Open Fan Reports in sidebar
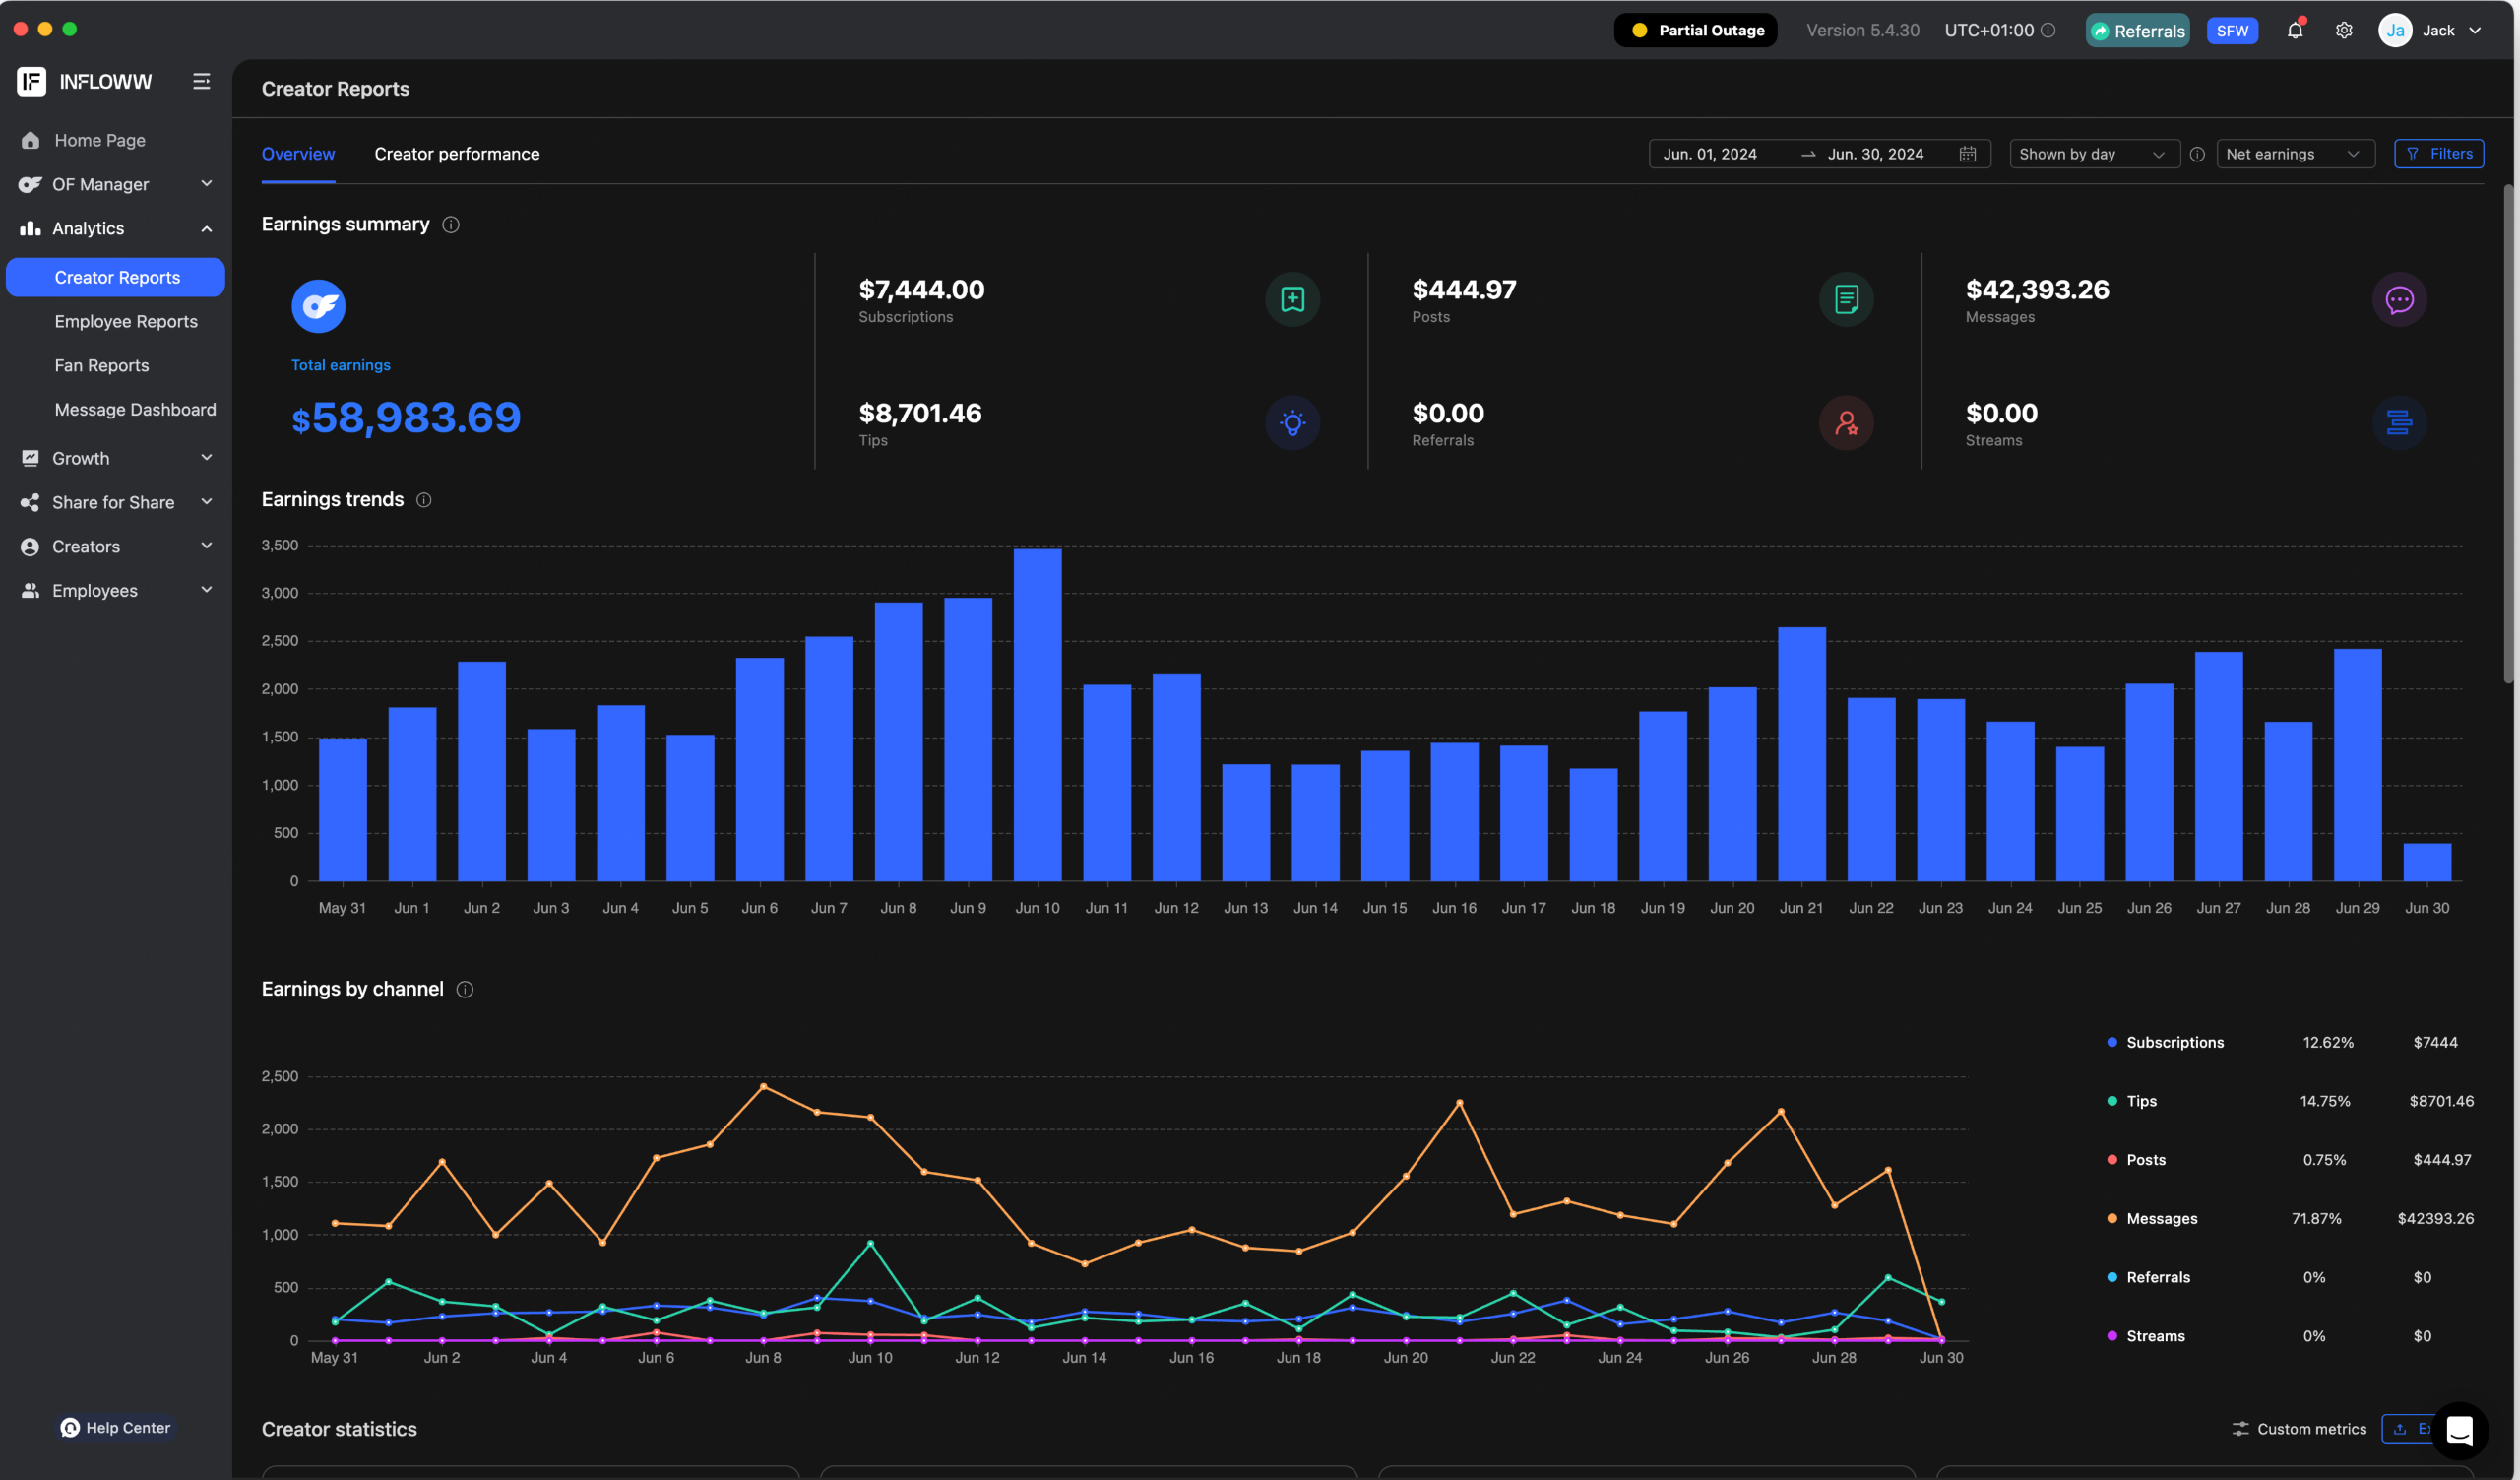Screen dimensions: 2520x1480 [102, 365]
